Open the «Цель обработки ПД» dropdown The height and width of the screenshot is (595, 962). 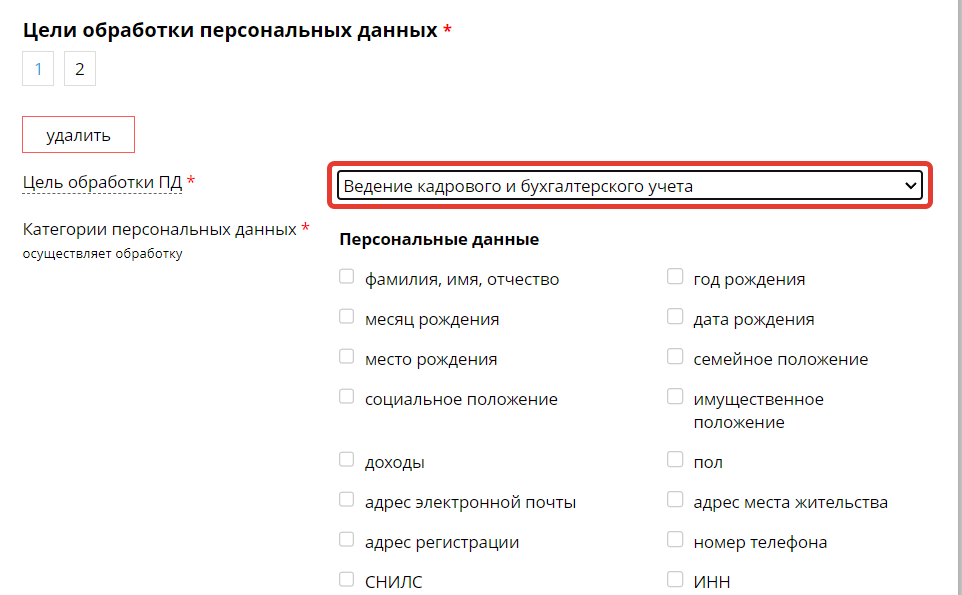[x=628, y=185]
